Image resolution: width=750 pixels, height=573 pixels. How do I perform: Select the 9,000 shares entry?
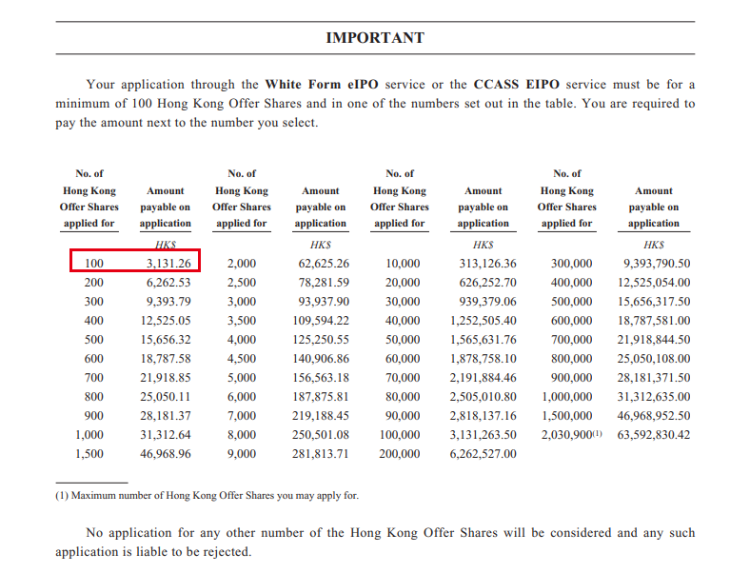(244, 453)
